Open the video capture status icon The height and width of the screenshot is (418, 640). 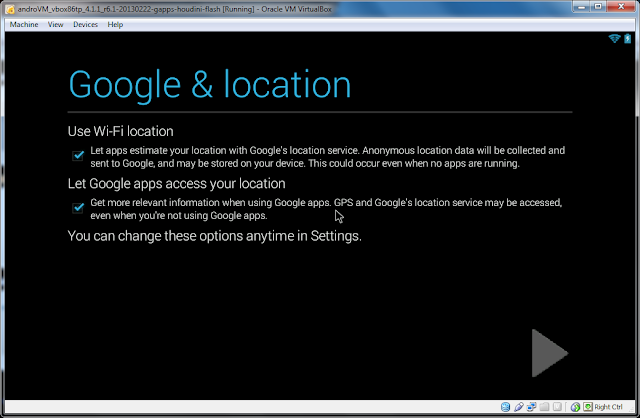coord(557,407)
